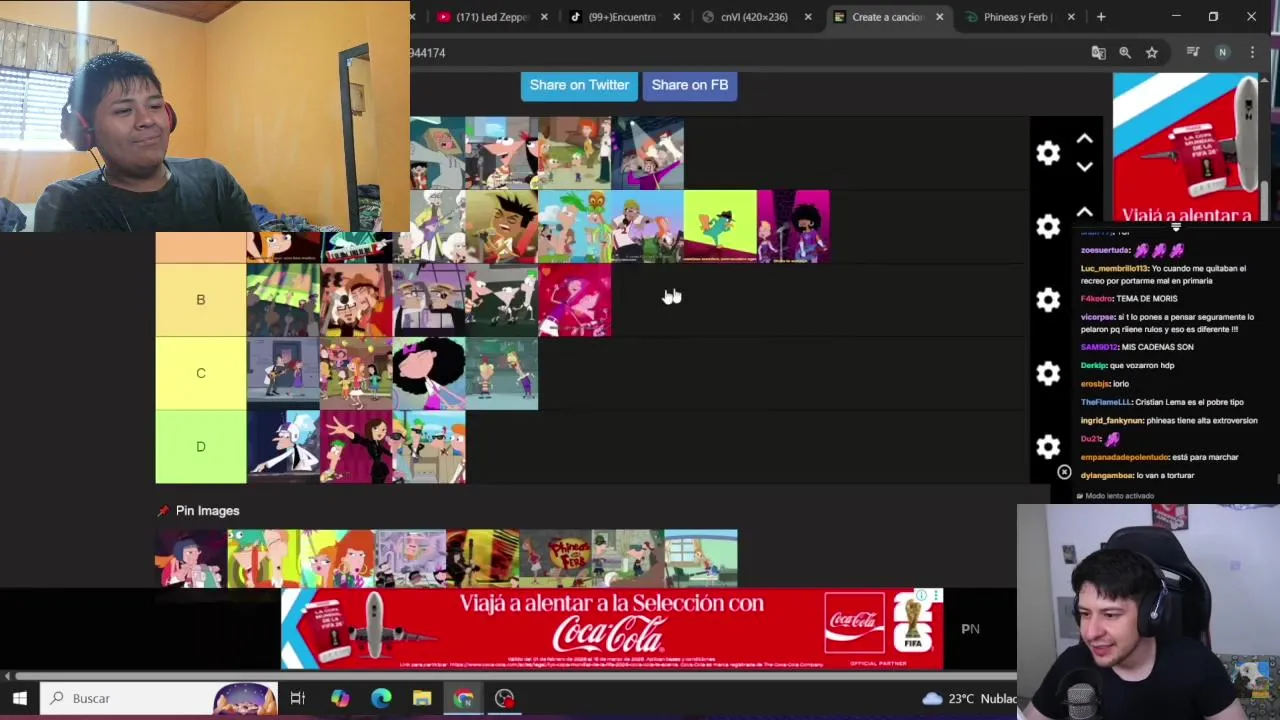Close the chat overlay with the X circle
Screen dimensions: 1280x720
1064,472
